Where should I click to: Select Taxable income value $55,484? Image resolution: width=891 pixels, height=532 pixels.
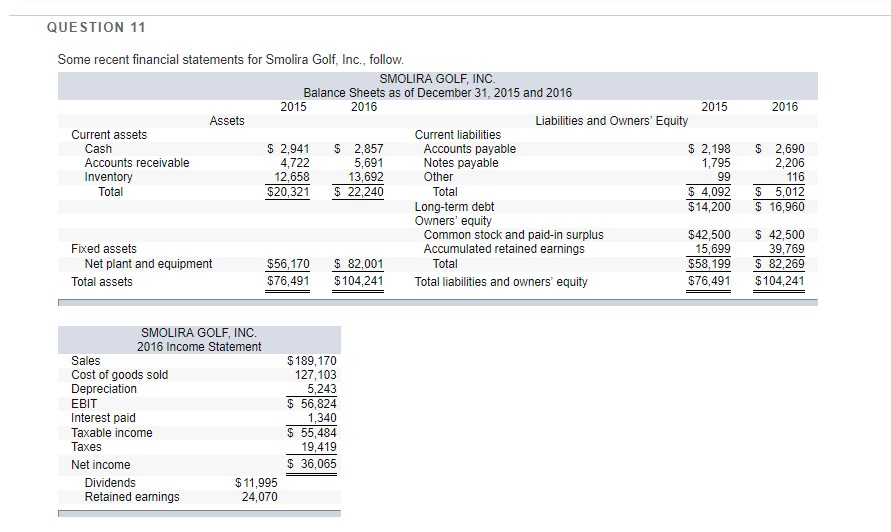tap(312, 433)
